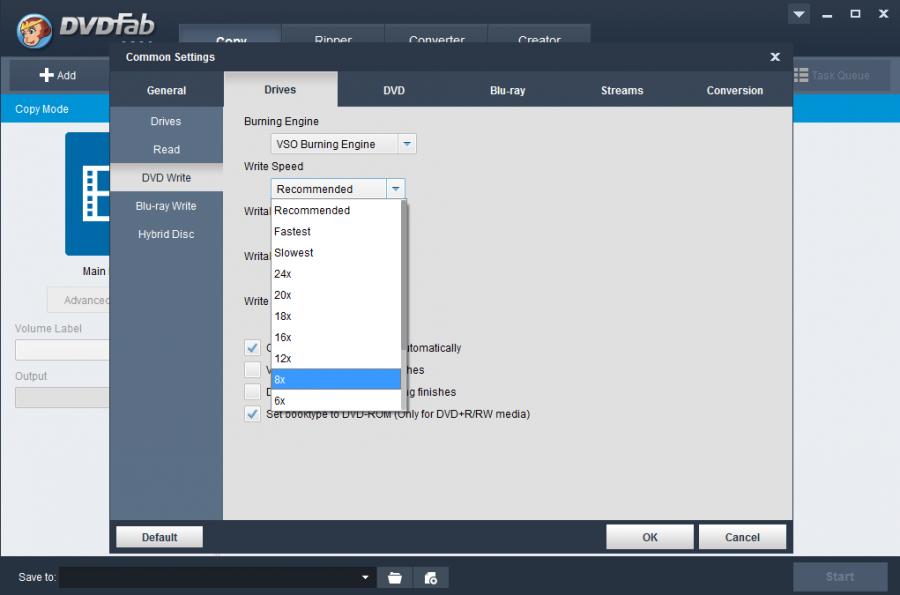Open the Task Queue list icon
The image size is (900, 595).
tap(801, 75)
